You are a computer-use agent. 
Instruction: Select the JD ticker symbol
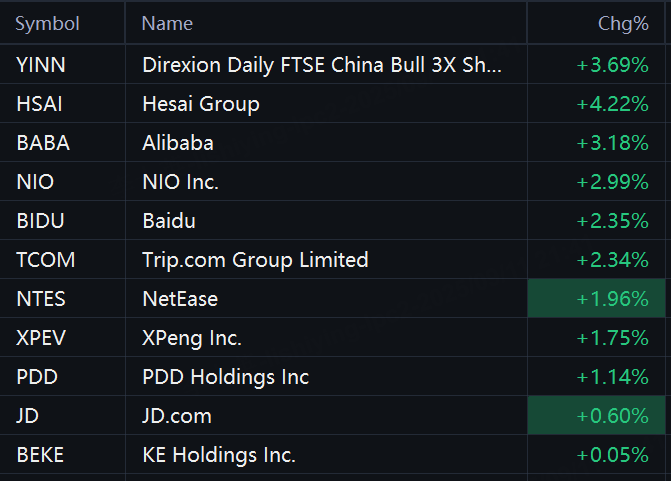27,416
